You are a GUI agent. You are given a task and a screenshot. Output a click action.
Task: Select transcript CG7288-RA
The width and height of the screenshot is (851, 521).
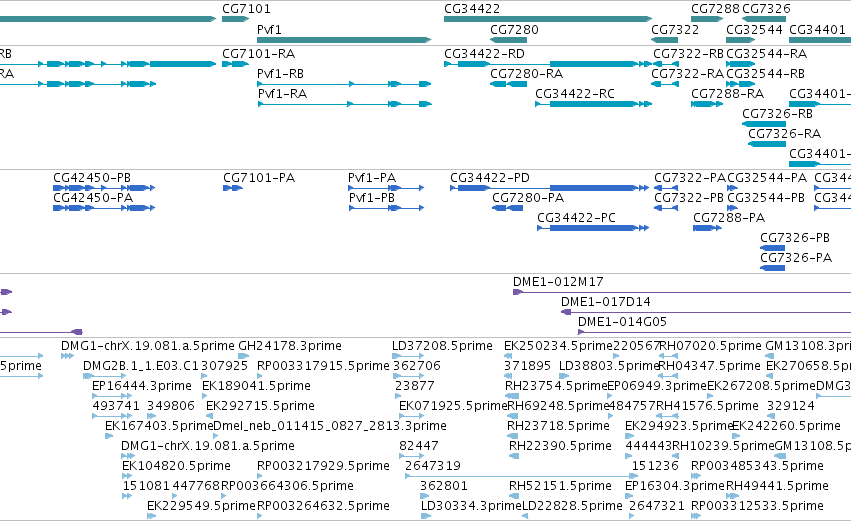click(727, 94)
